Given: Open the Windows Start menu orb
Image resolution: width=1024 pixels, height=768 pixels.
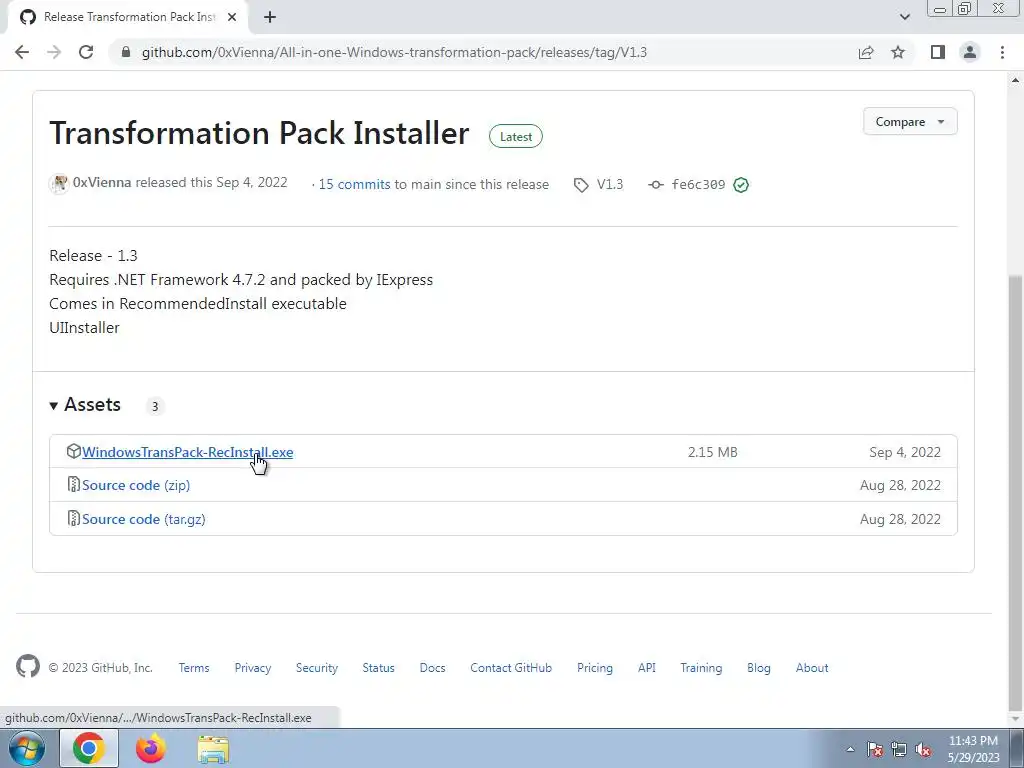Looking at the screenshot, I should click(x=27, y=748).
